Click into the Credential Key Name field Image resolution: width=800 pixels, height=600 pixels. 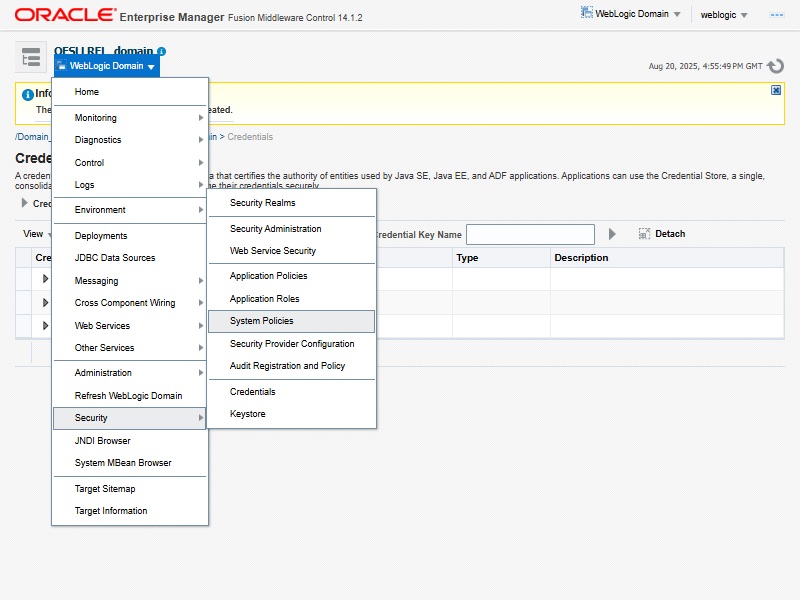coord(530,234)
